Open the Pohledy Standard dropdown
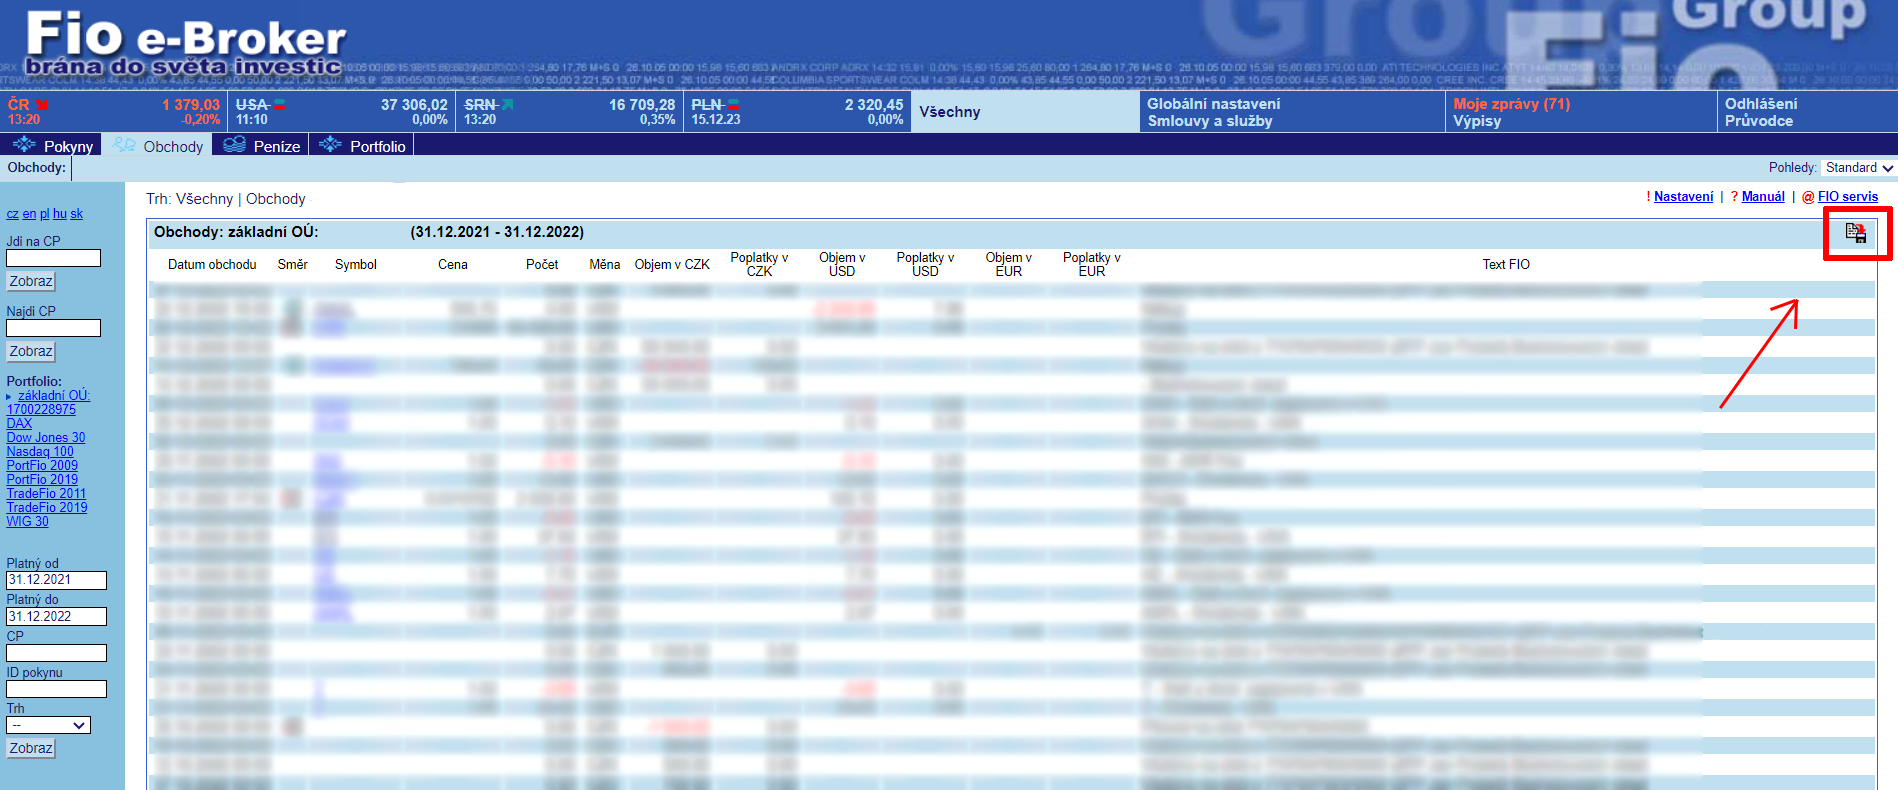This screenshot has width=1898, height=790. tap(1858, 168)
